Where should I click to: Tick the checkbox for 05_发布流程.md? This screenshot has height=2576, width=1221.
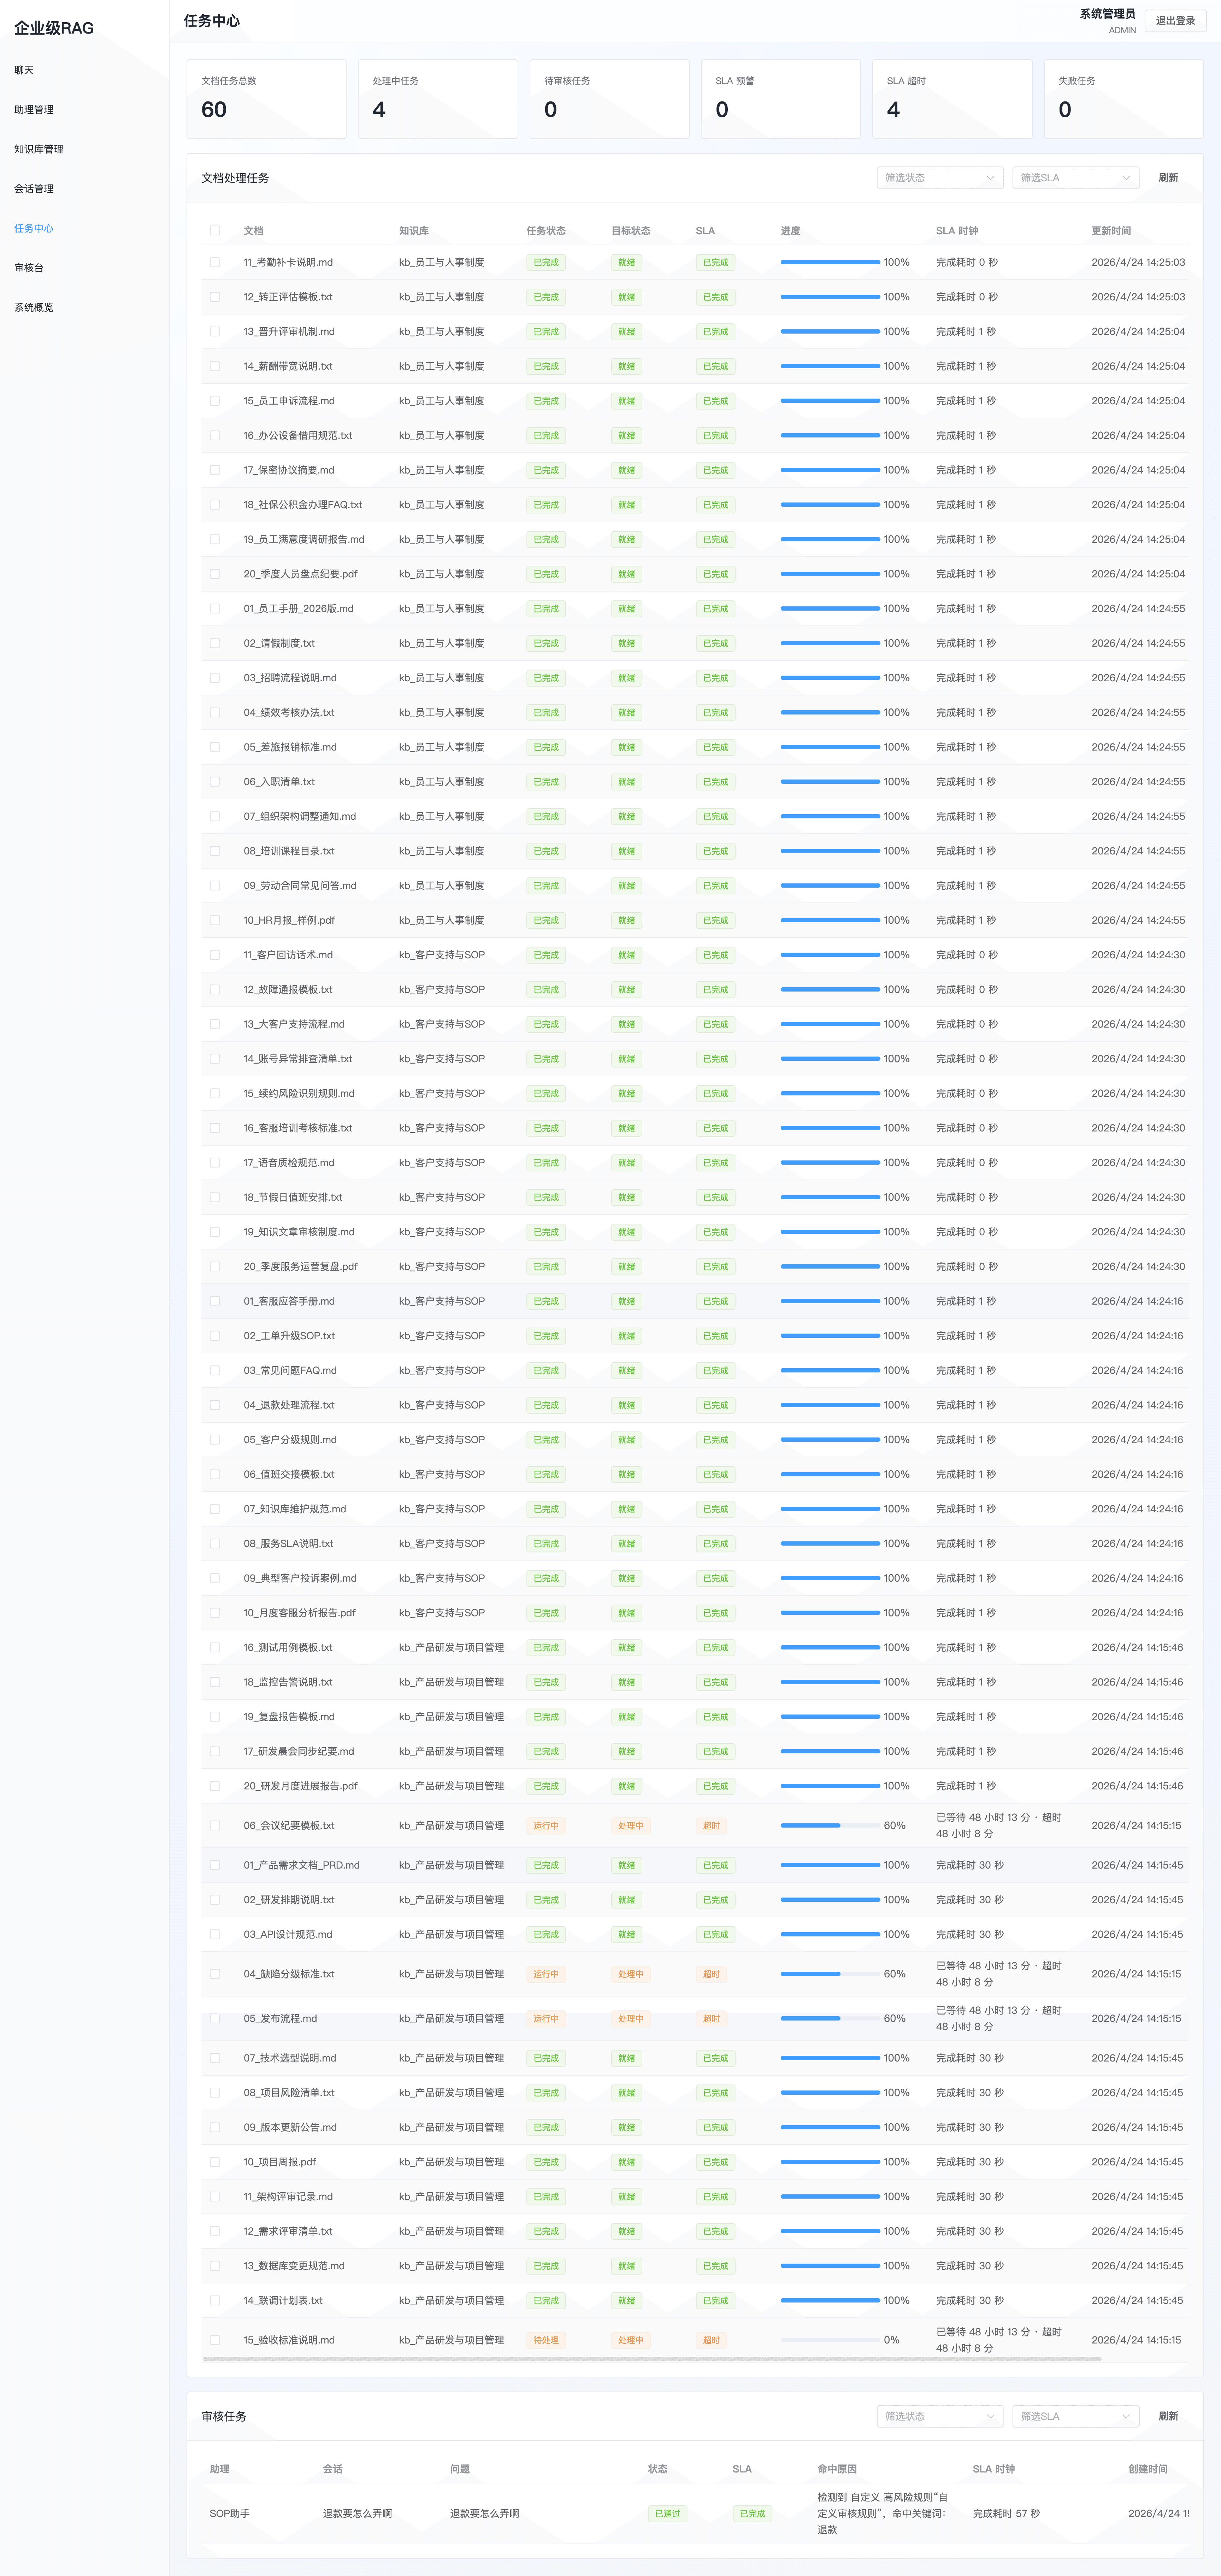coord(215,2018)
